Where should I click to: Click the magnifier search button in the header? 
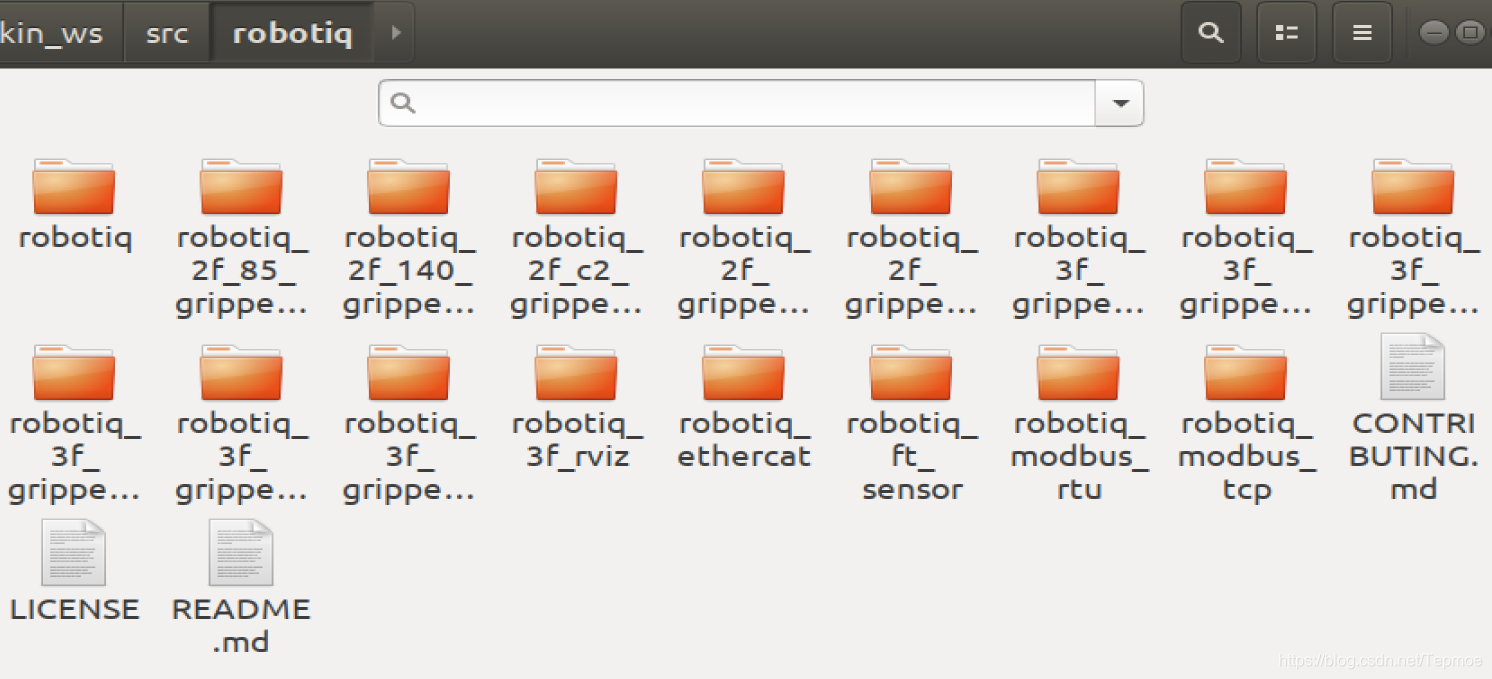1210,33
